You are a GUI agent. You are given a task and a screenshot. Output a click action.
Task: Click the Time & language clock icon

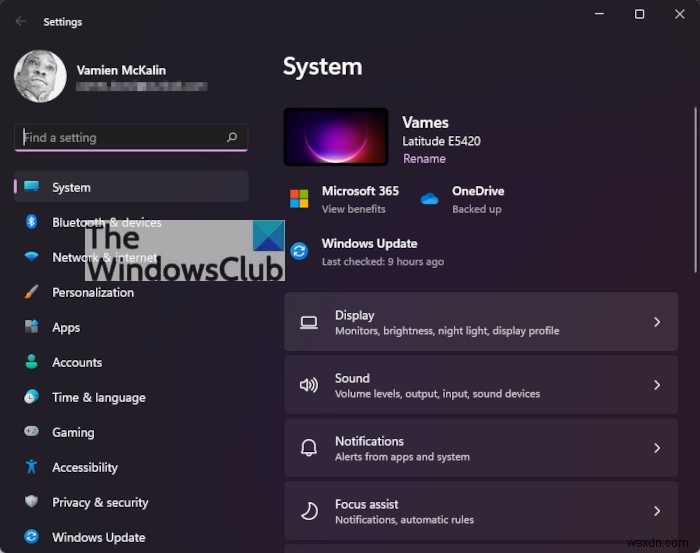(31, 397)
